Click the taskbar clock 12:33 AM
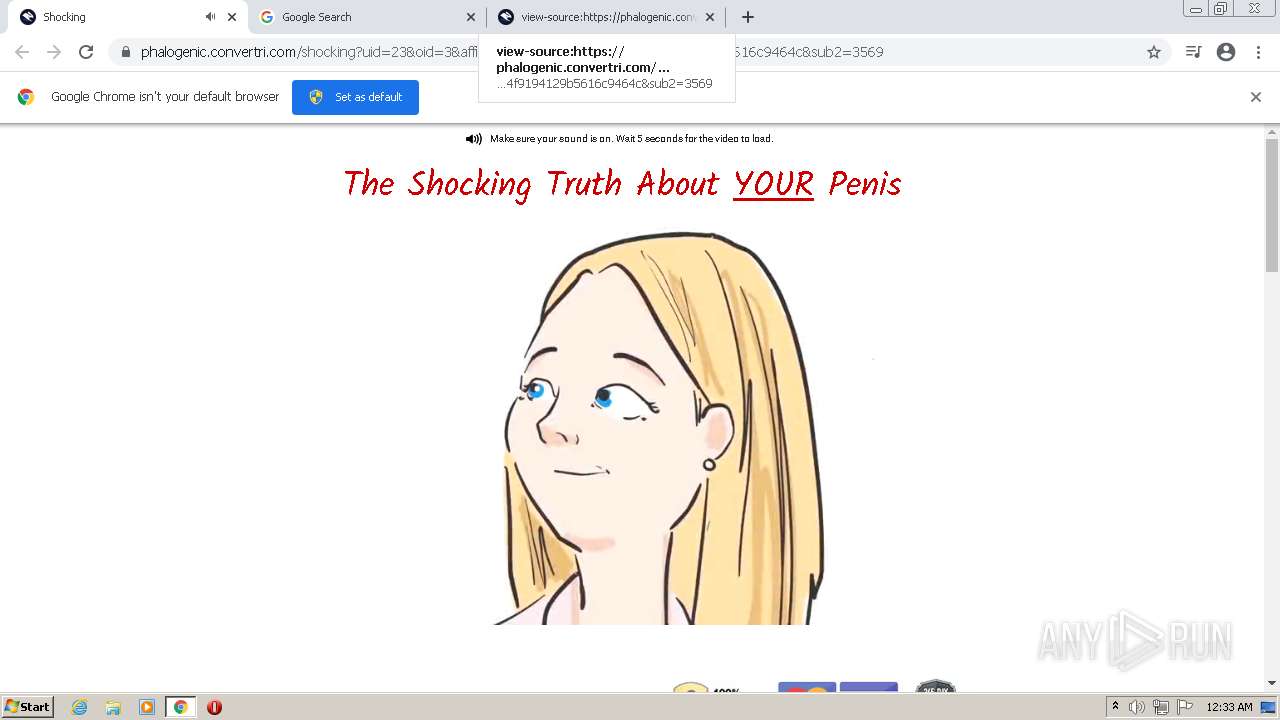 pyautogui.click(x=1229, y=707)
